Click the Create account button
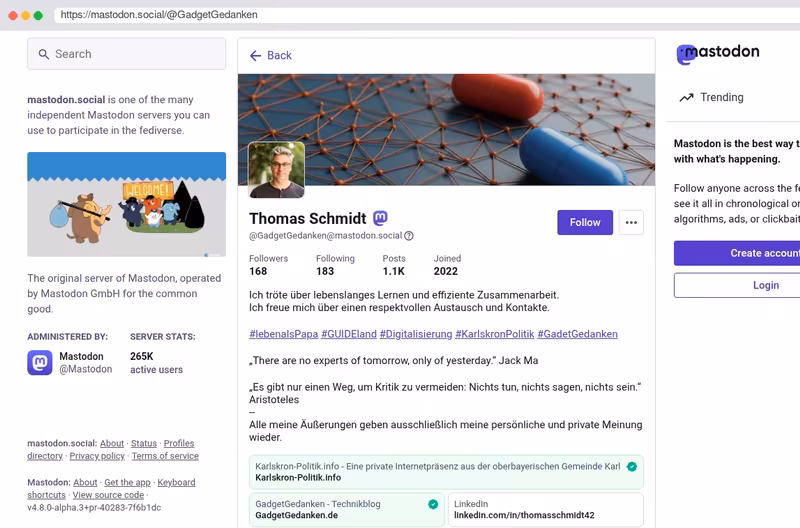This screenshot has width=800, height=528. (x=737, y=253)
